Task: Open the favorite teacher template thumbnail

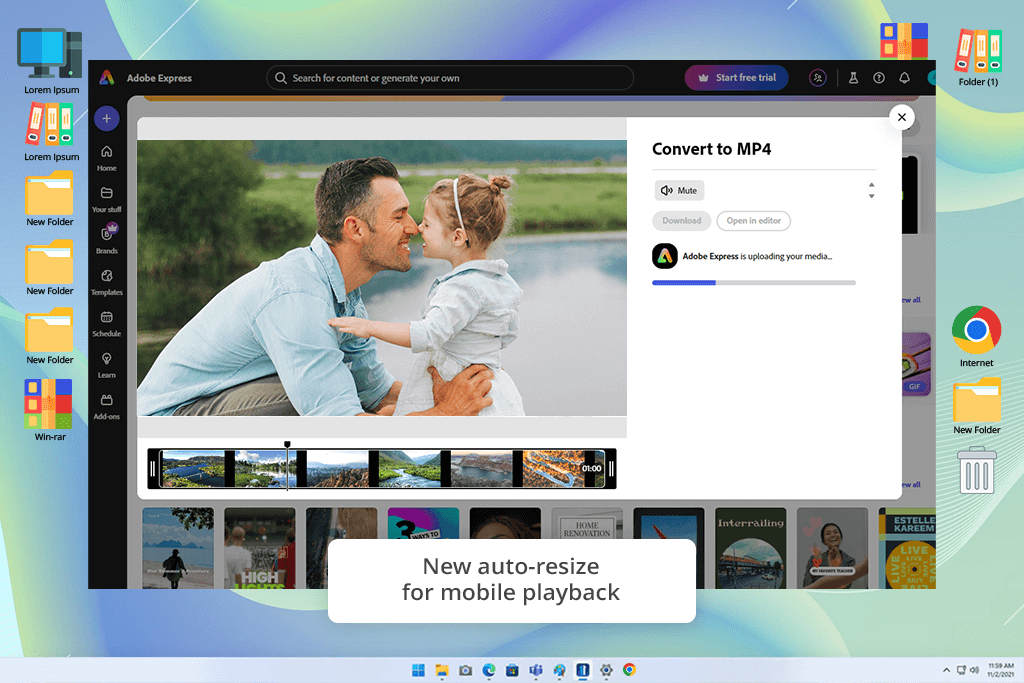Action: coord(833,548)
